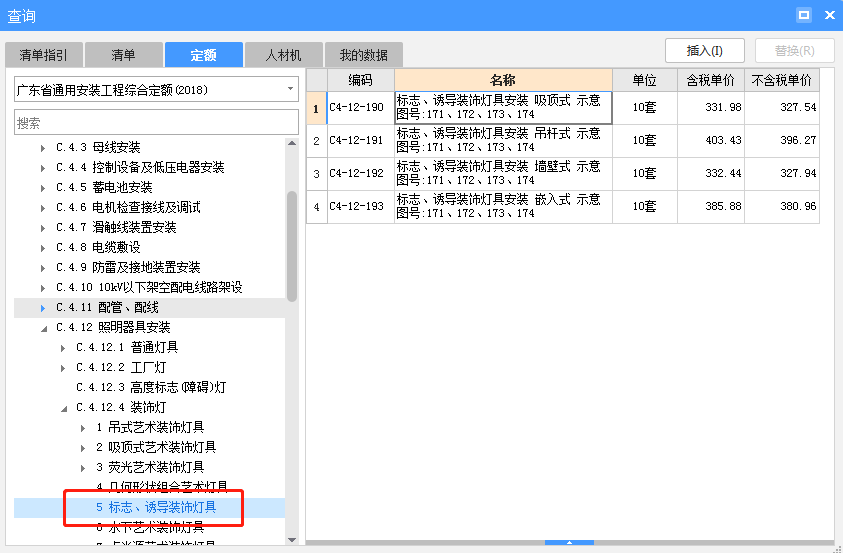Click tree scrollbar down arrow
This screenshot has width=843, height=553.
click(x=292, y=540)
